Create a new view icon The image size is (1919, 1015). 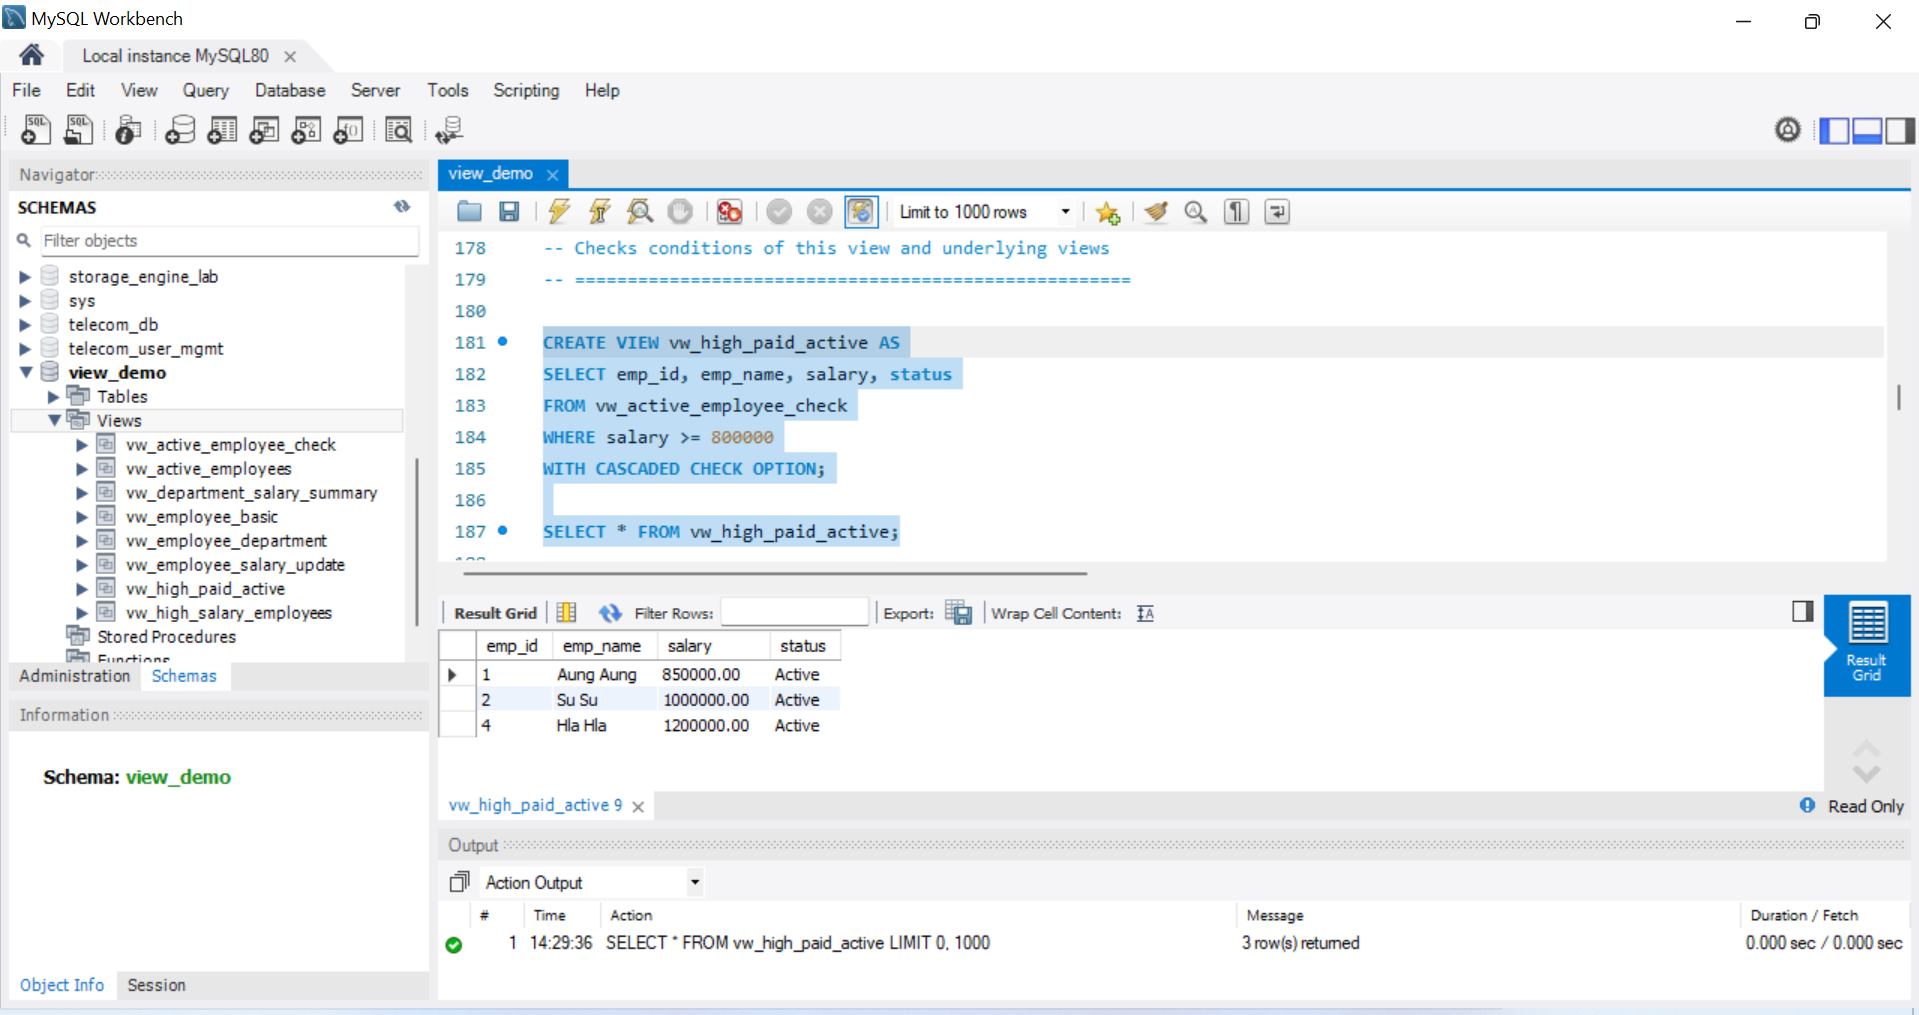point(264,130)
